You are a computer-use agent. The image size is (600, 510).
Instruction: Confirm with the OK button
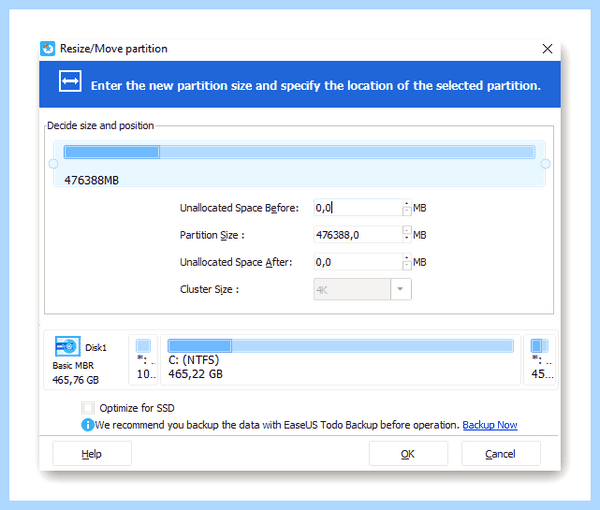click(408, 453)
